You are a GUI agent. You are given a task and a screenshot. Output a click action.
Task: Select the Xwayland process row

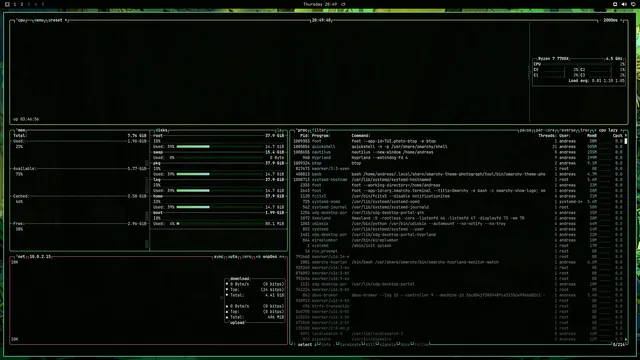(x=458, y=218)
